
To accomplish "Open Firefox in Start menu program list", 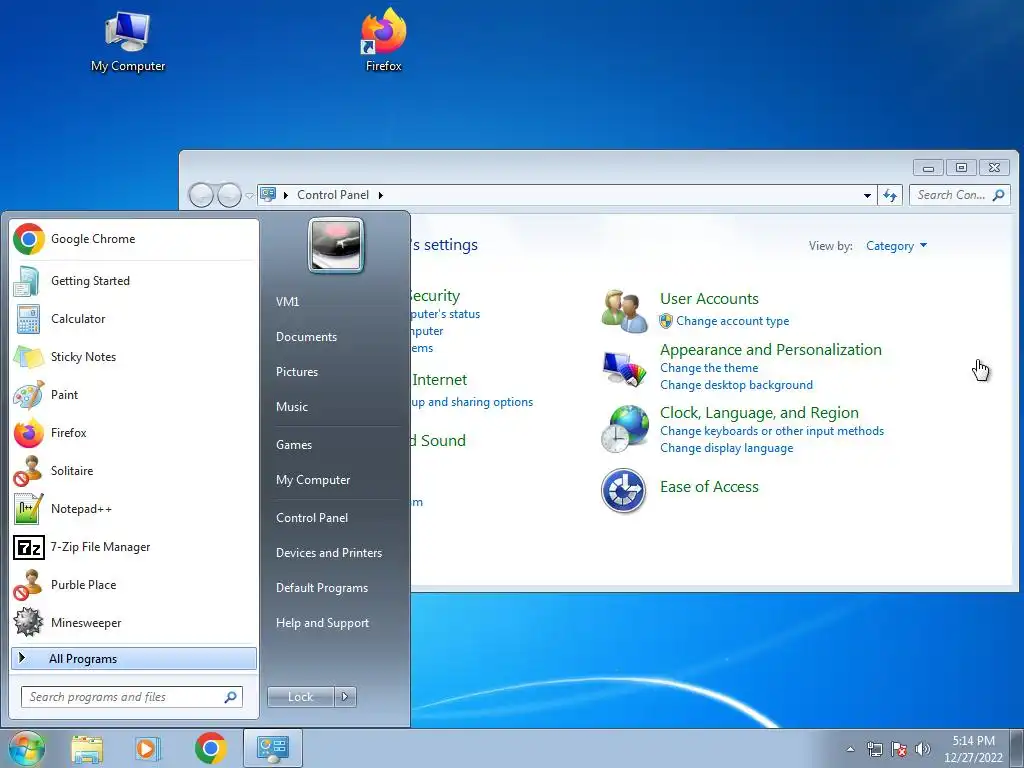I will (134, 432).
